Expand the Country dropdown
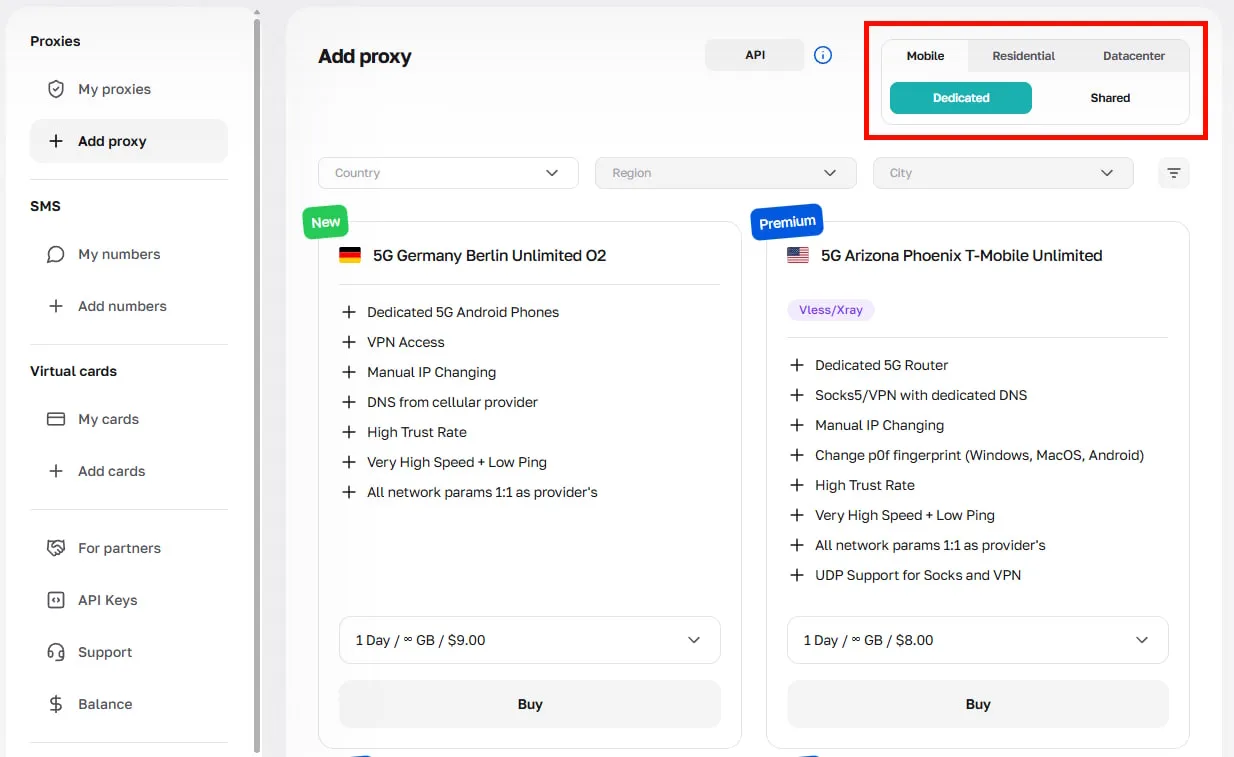 [x=448, y=173]
